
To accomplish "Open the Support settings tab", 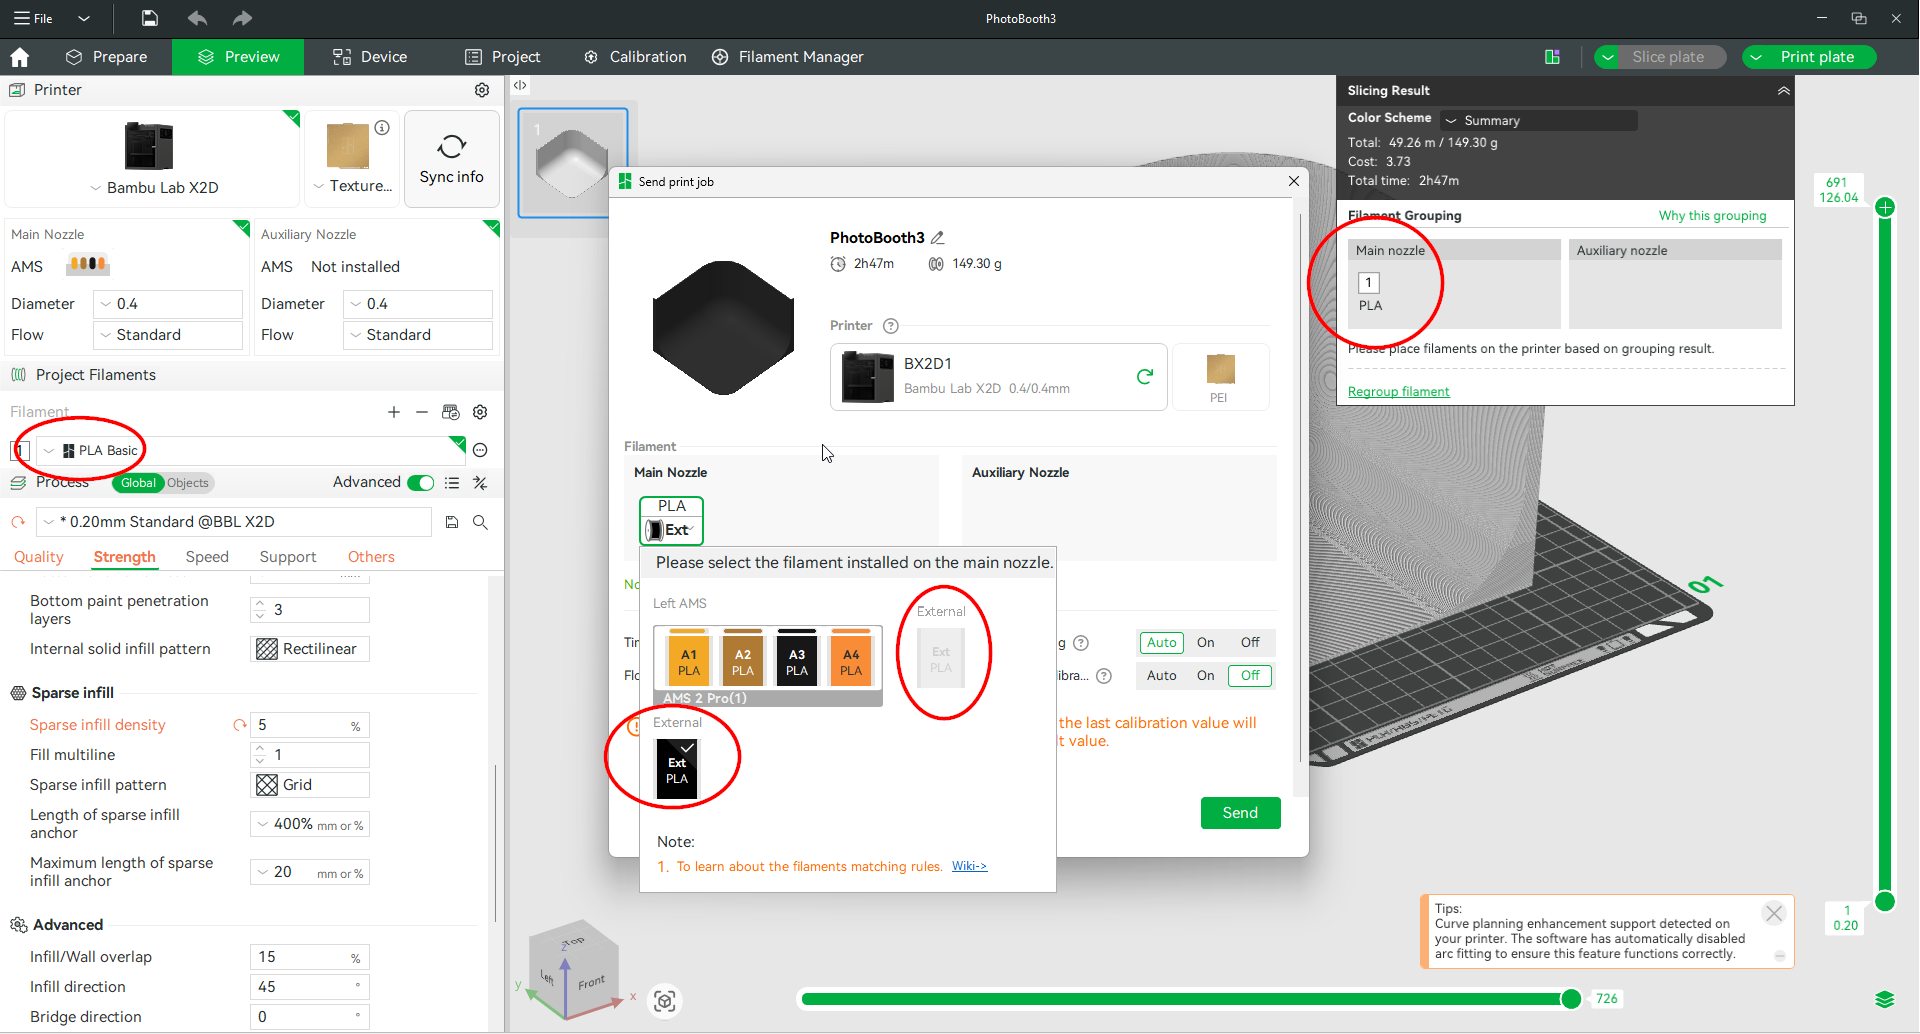I will coord(288,557).
